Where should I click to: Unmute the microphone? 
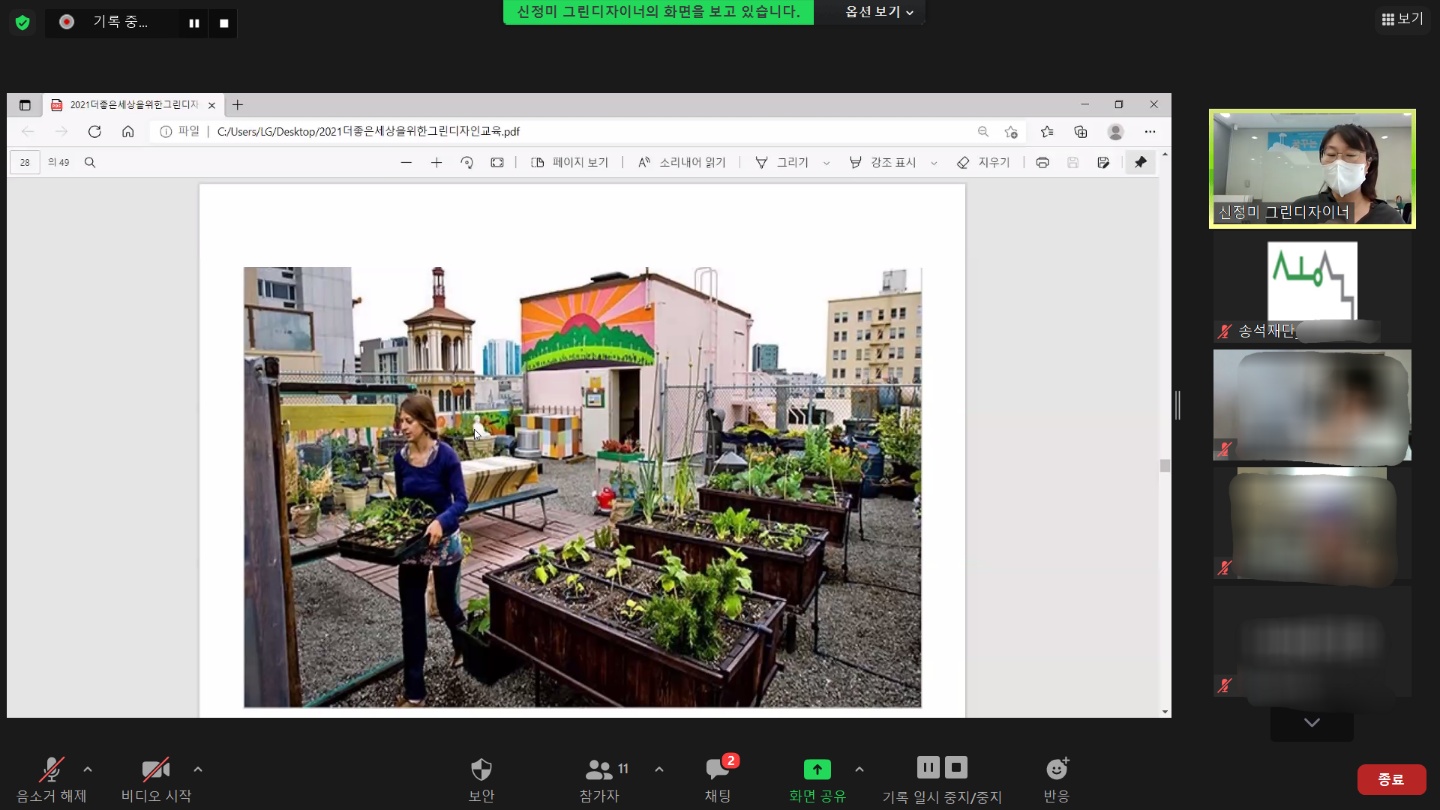[x=51, y=770]
